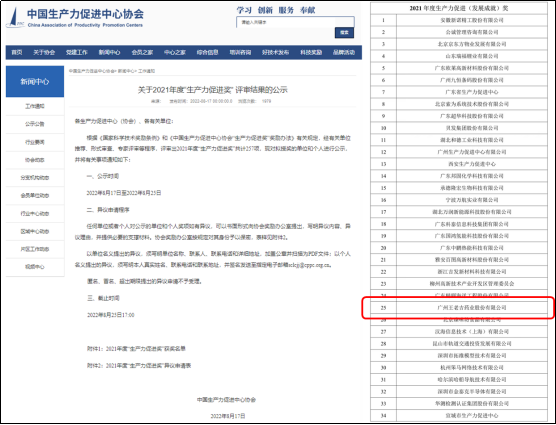This screenshot has width=556, height=425.
Task: Select 公示公告 in the left sidebar
Action: [35, 124]
